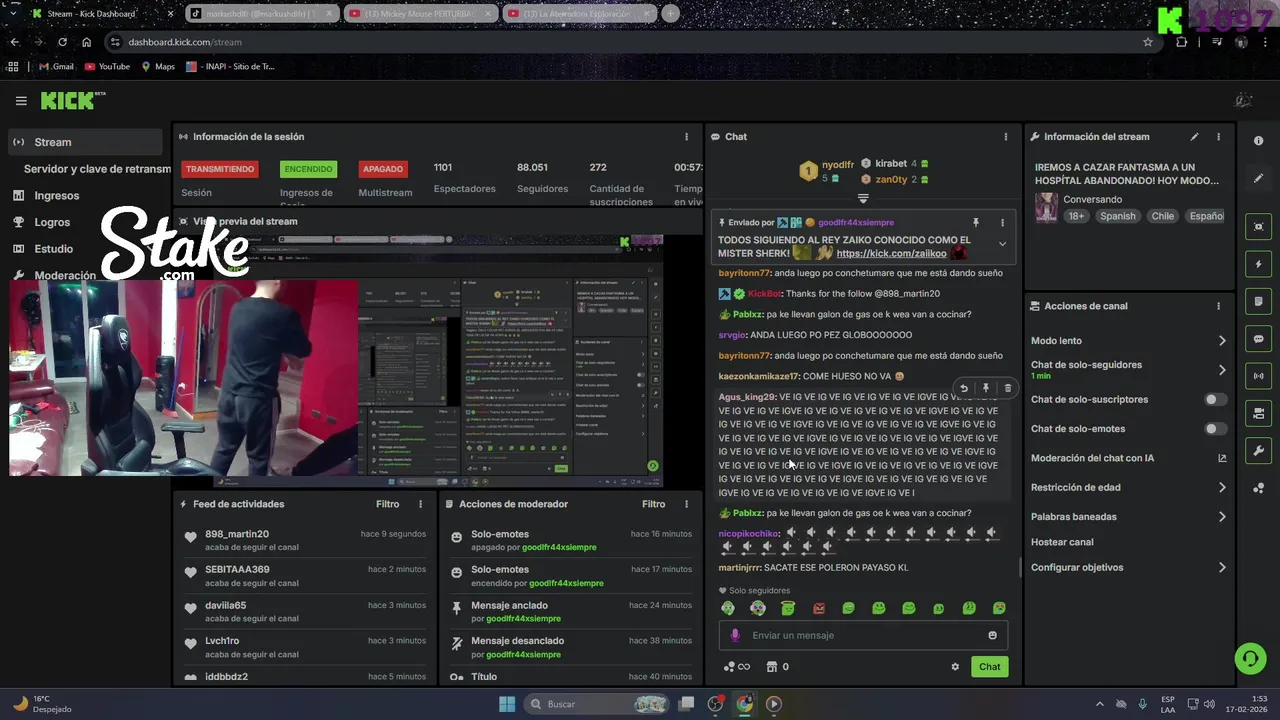
Task: Click the chat scrollbar
Action: point(1019,566)
